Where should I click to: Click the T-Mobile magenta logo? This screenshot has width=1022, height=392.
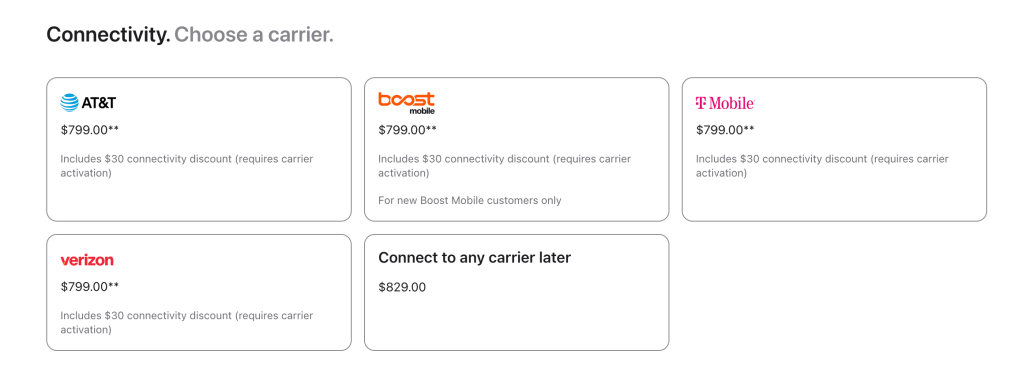pos(725,103)
